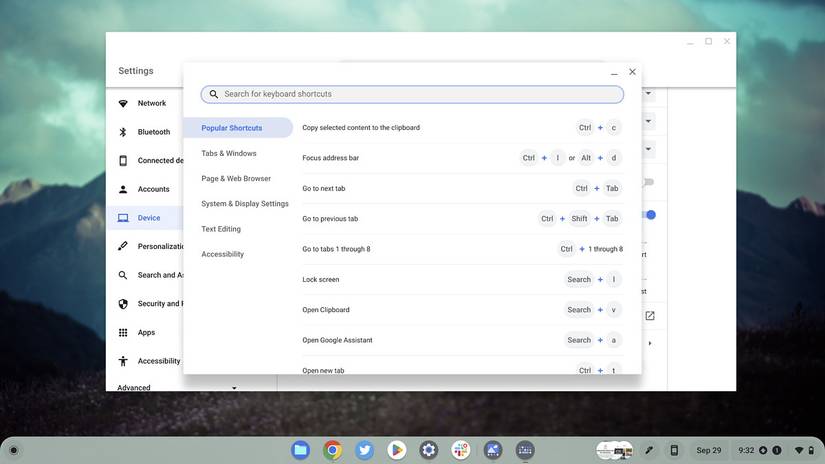Click 'Go to tabs 1 through 8' row
Viewport: 825px width, 464px height.
click(462, 249)
